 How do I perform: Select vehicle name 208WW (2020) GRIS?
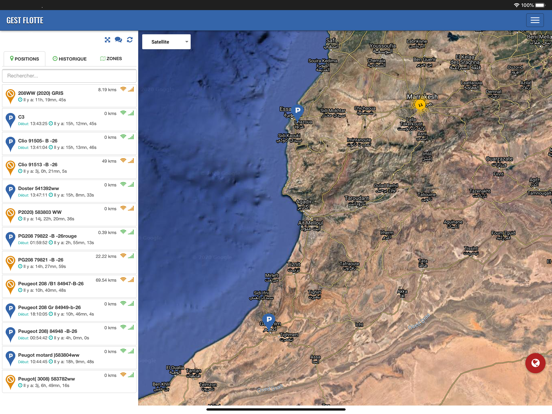click(x=40, y=93)
